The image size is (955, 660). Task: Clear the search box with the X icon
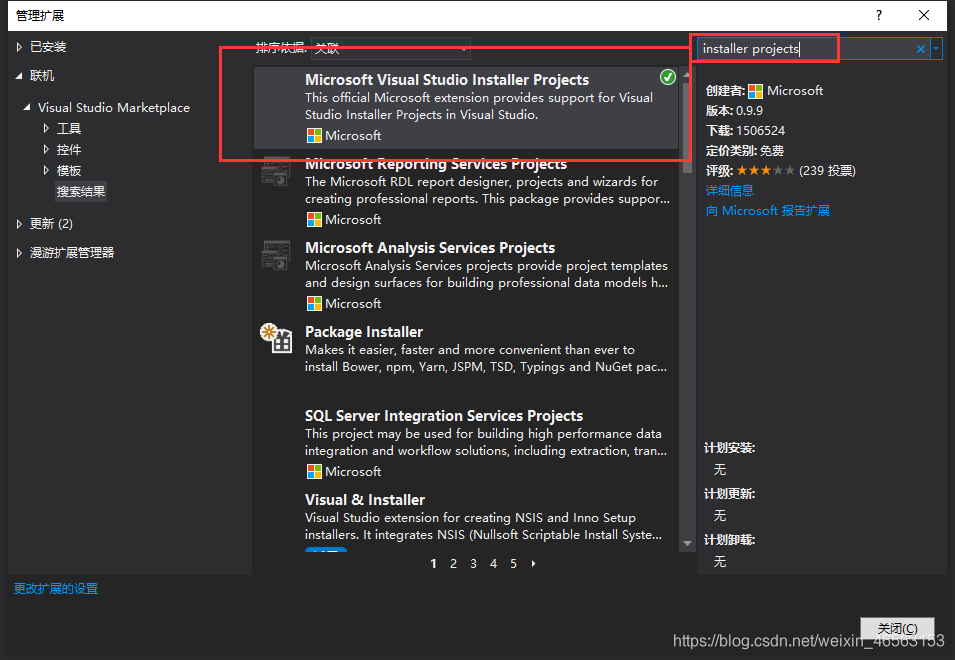click(920, 49)
